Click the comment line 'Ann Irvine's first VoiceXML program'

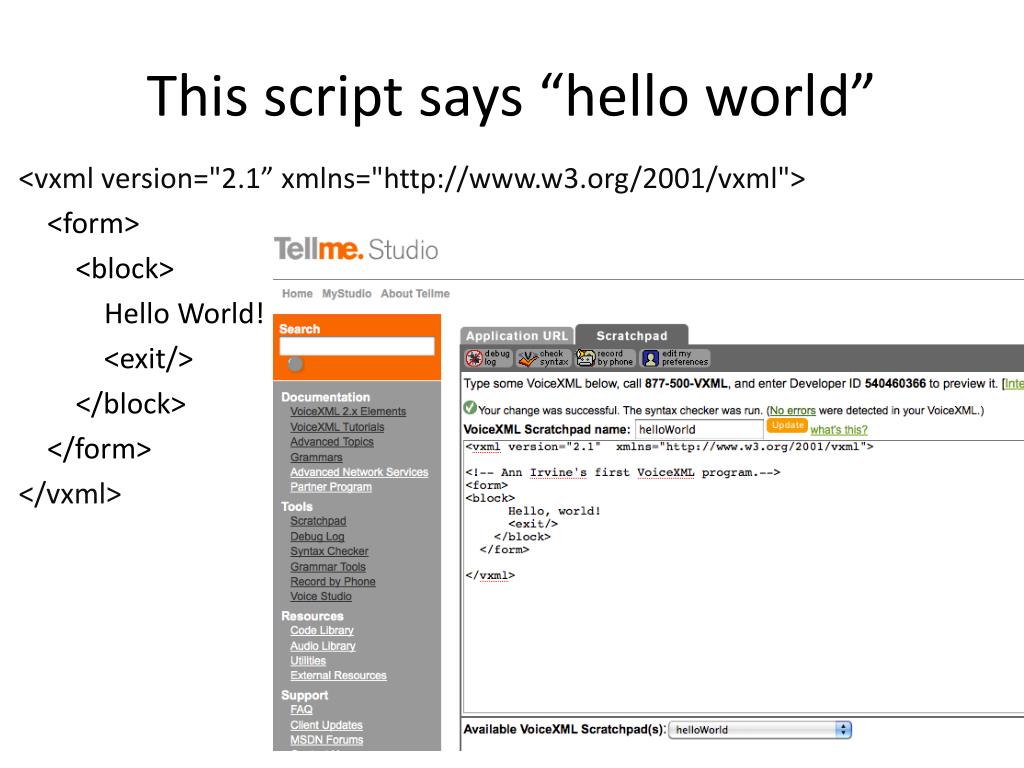tap(622, 472)
